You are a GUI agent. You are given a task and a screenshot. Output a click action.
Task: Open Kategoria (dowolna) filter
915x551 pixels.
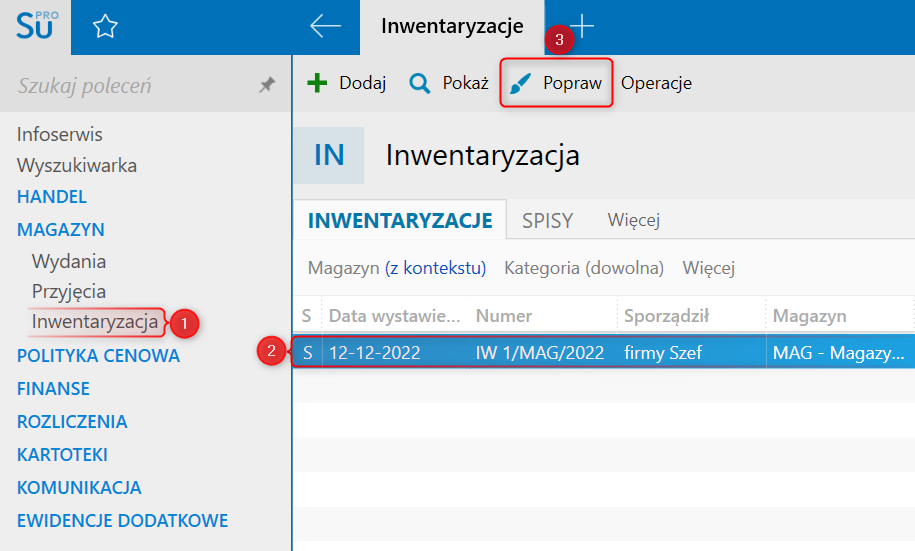click(x=584, y=267)
